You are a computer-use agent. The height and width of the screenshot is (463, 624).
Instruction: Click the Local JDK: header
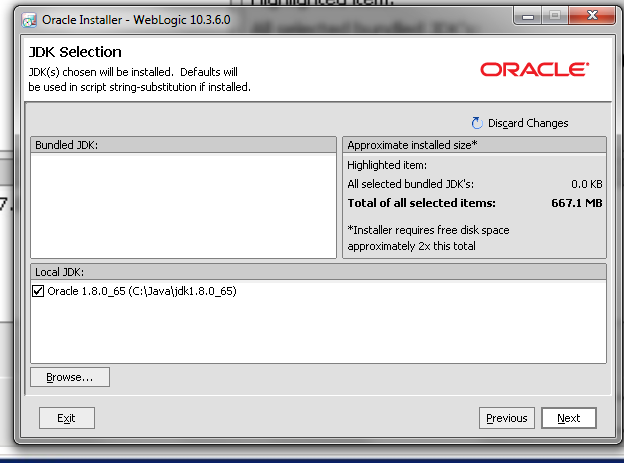(x=318, y=272)
